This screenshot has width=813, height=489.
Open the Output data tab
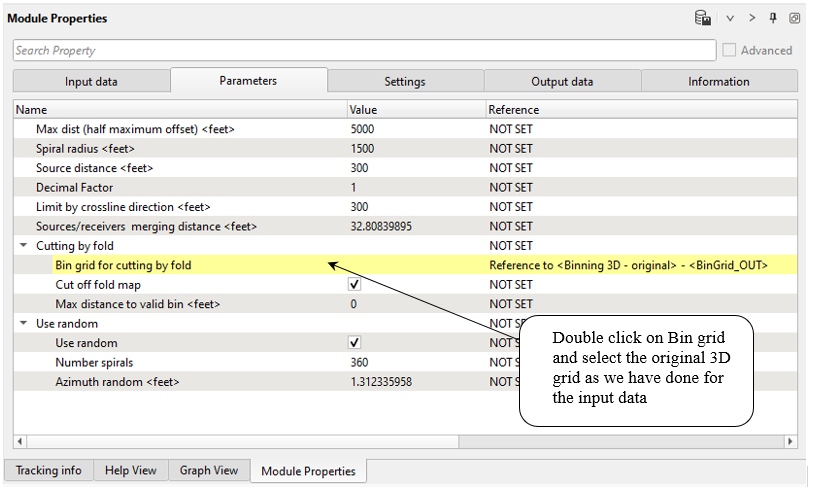coord(562,82)
